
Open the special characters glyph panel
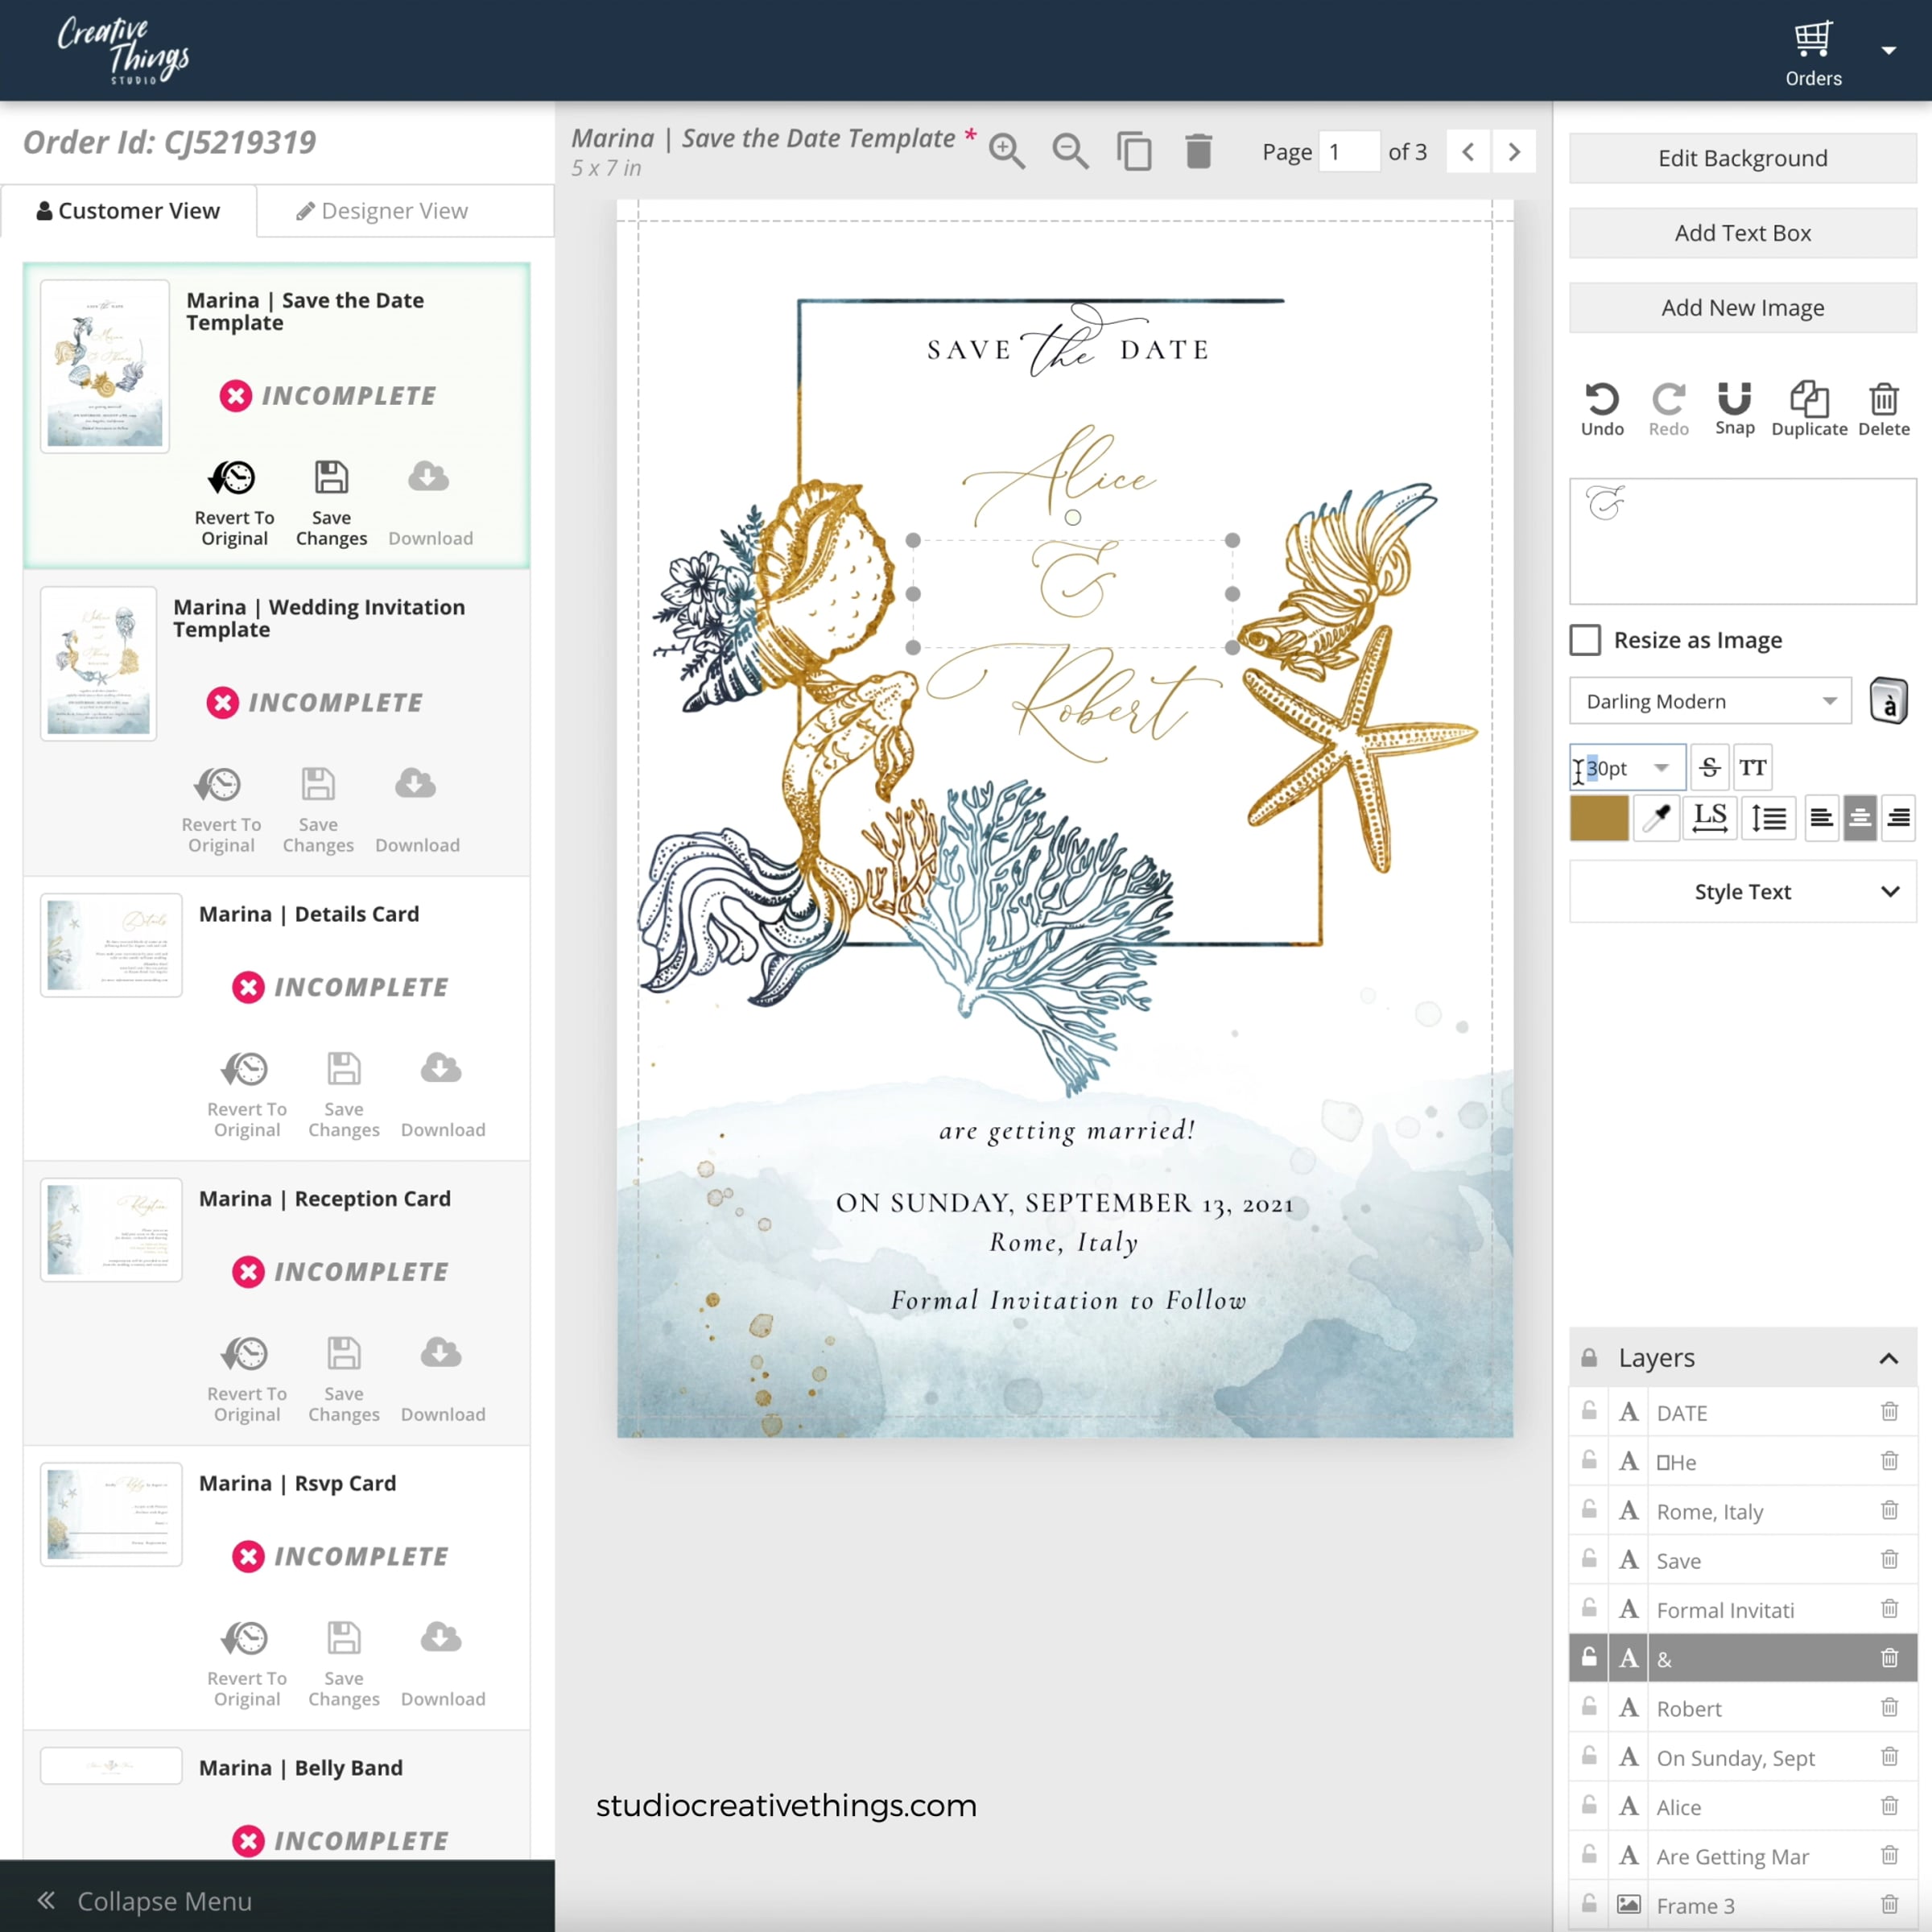[1888, 700]
